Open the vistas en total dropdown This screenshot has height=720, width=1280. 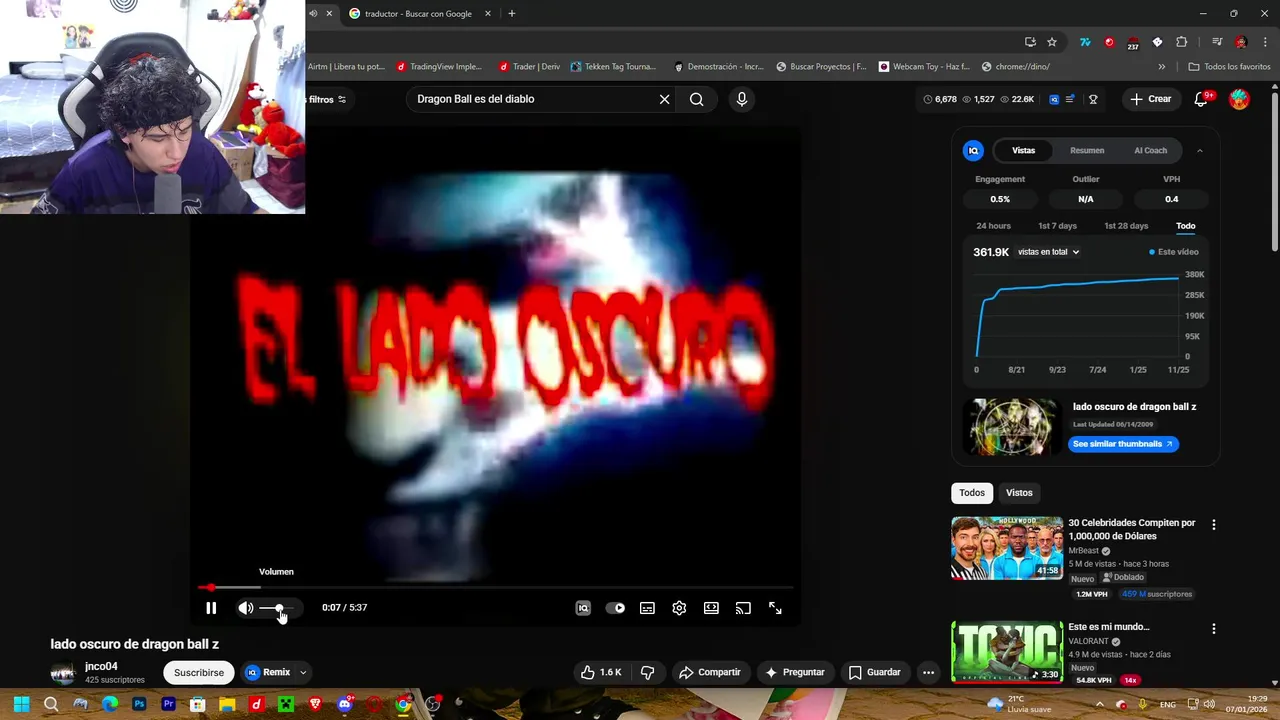(x=1048, y=252)
